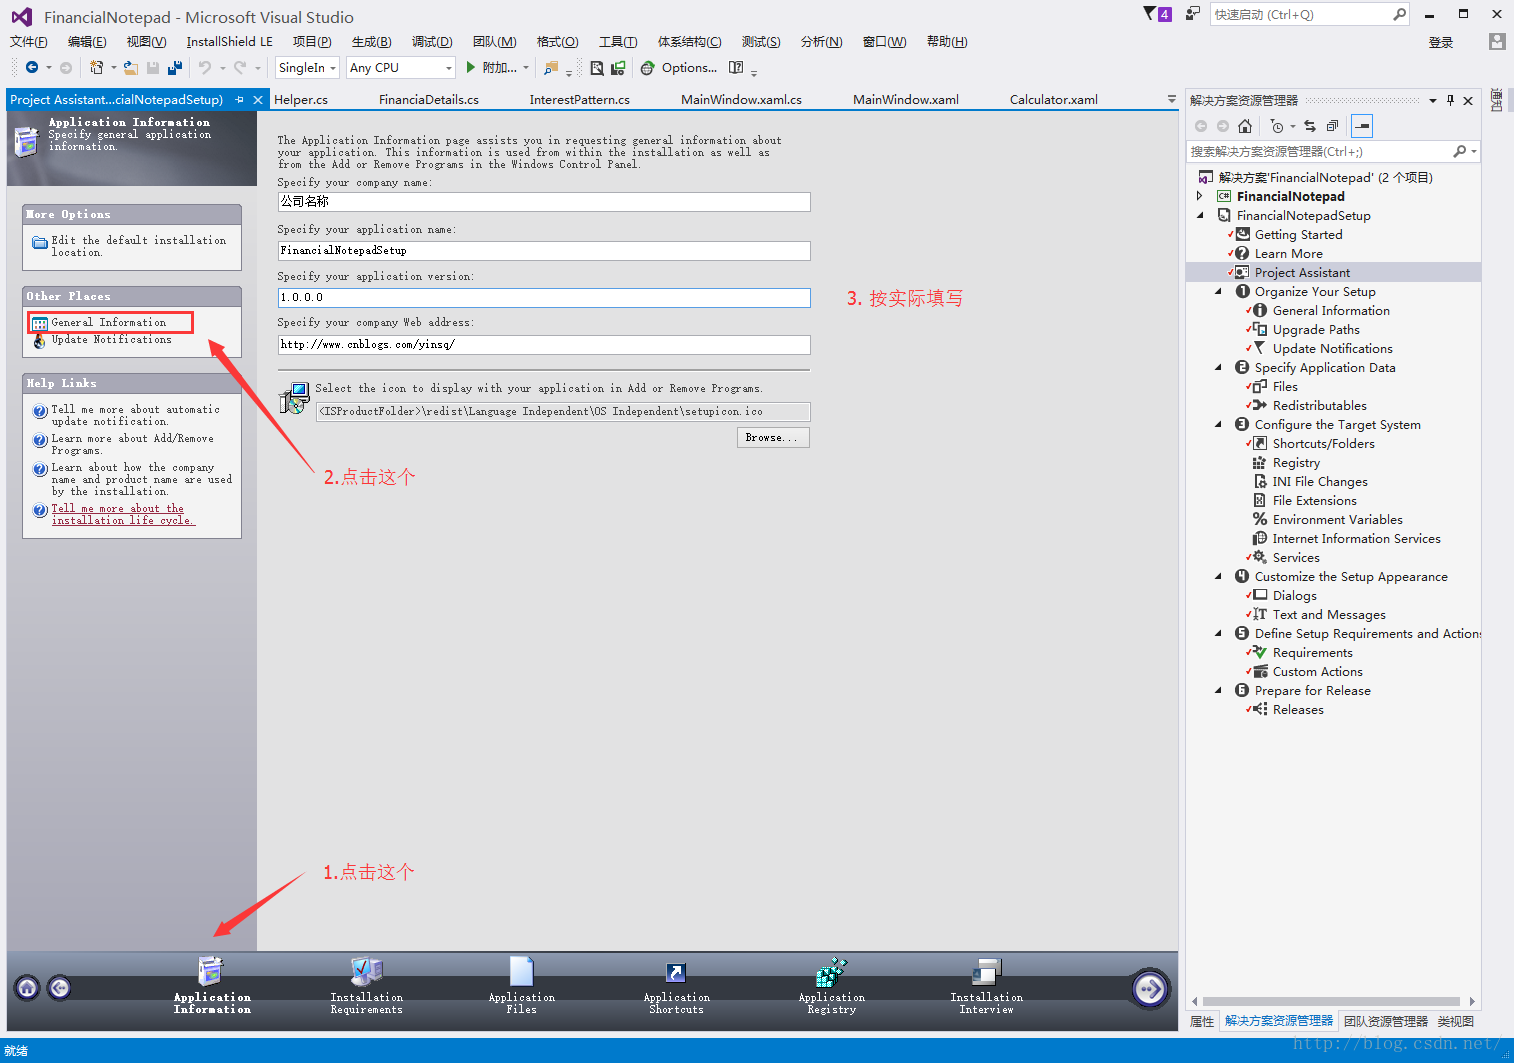Click the Save All toolbar icon
This screenshot has width=1514, height=1063.
click(175, 67)
